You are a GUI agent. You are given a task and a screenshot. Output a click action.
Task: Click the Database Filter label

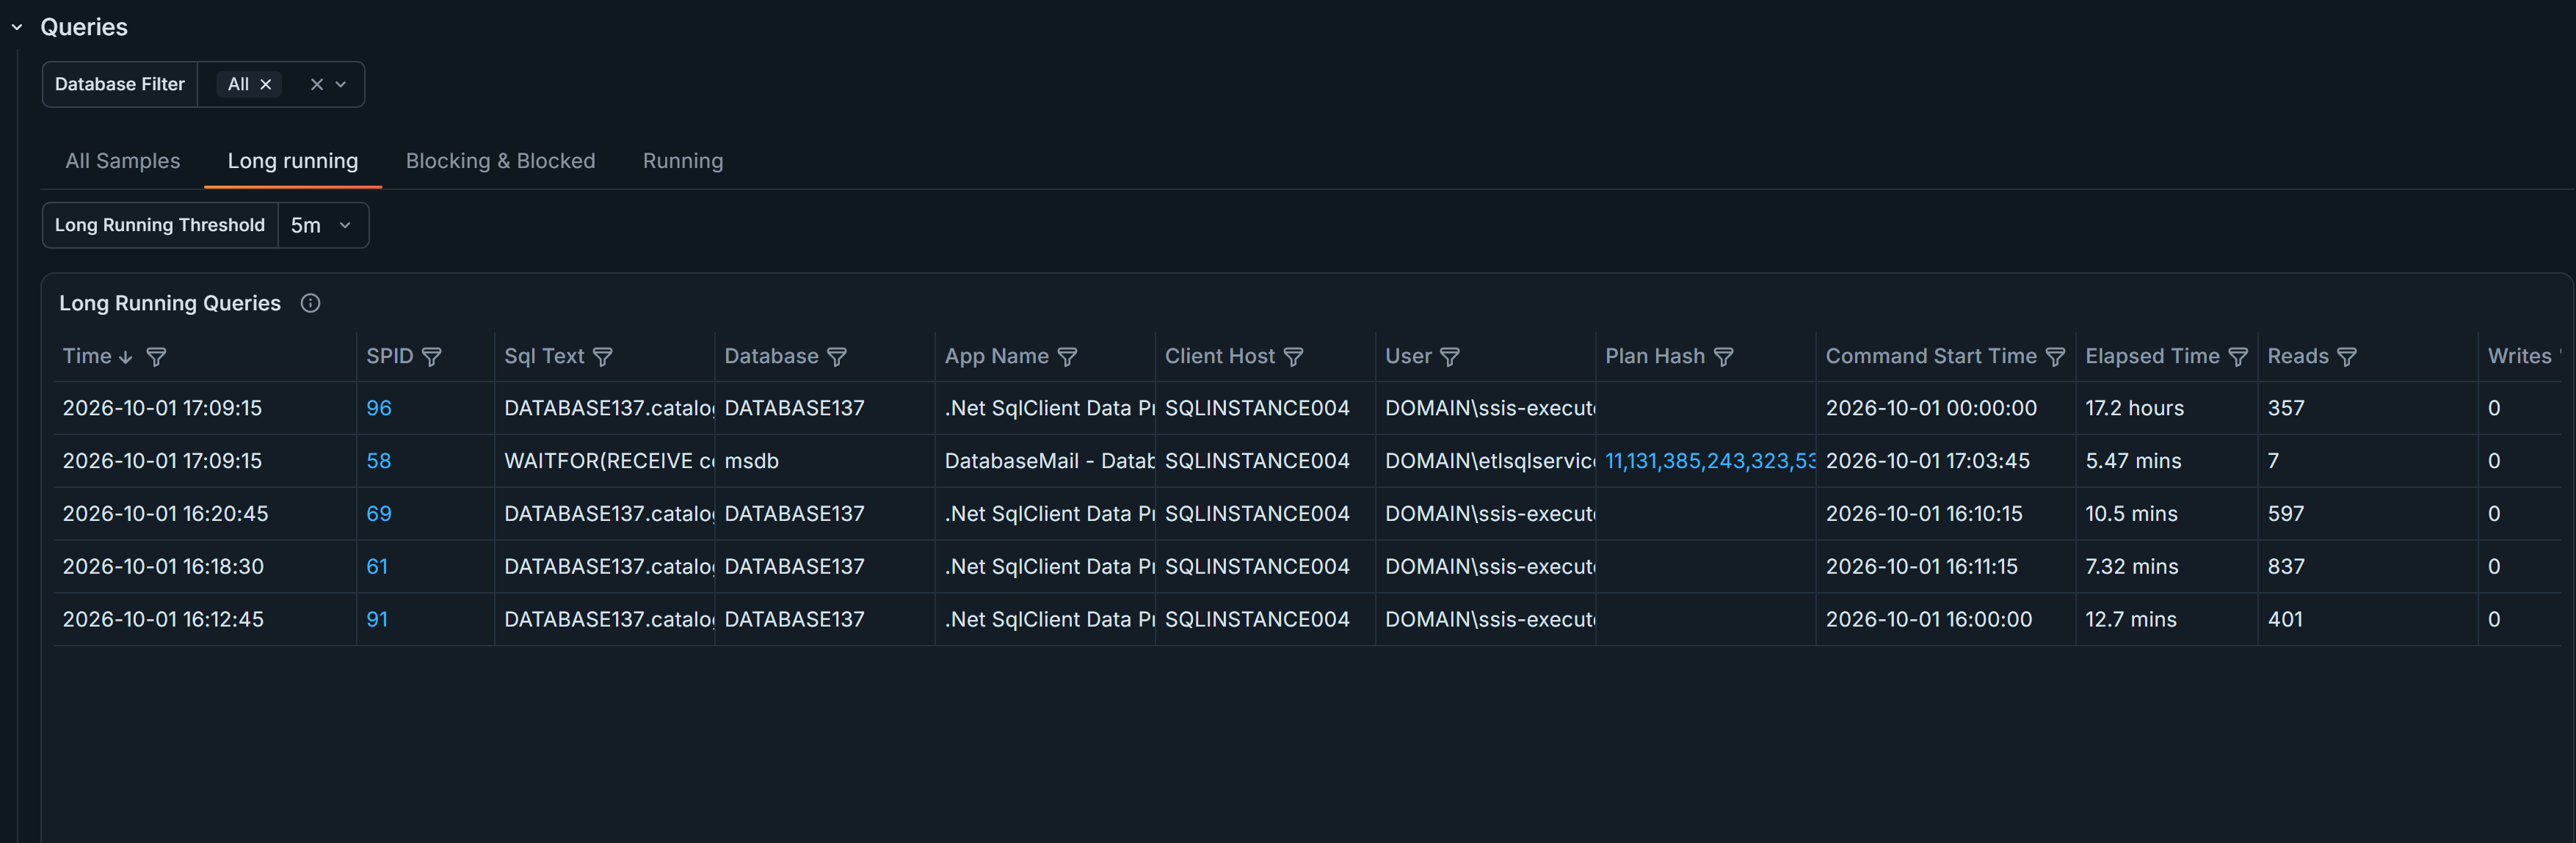[x=120, y=85]
